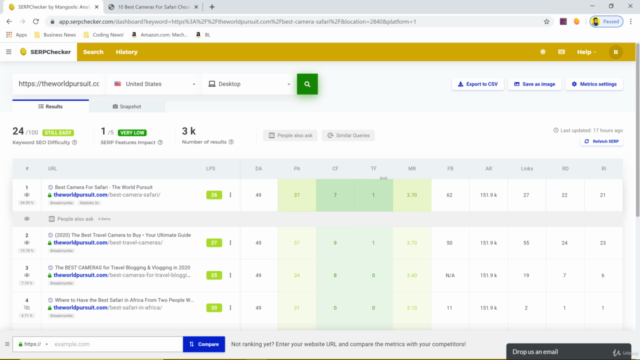Image resolution: width=640 pixels, height=360 pixels.
Task: Go back in browser history
Action: [9, 22]
